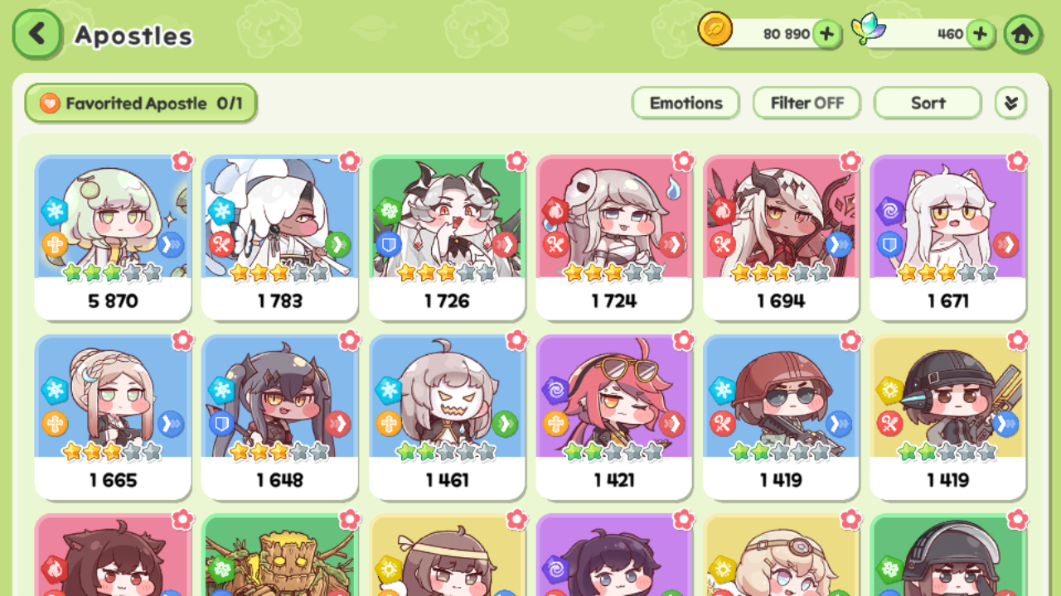Open the Sort options dropdown

coord(928,103)
